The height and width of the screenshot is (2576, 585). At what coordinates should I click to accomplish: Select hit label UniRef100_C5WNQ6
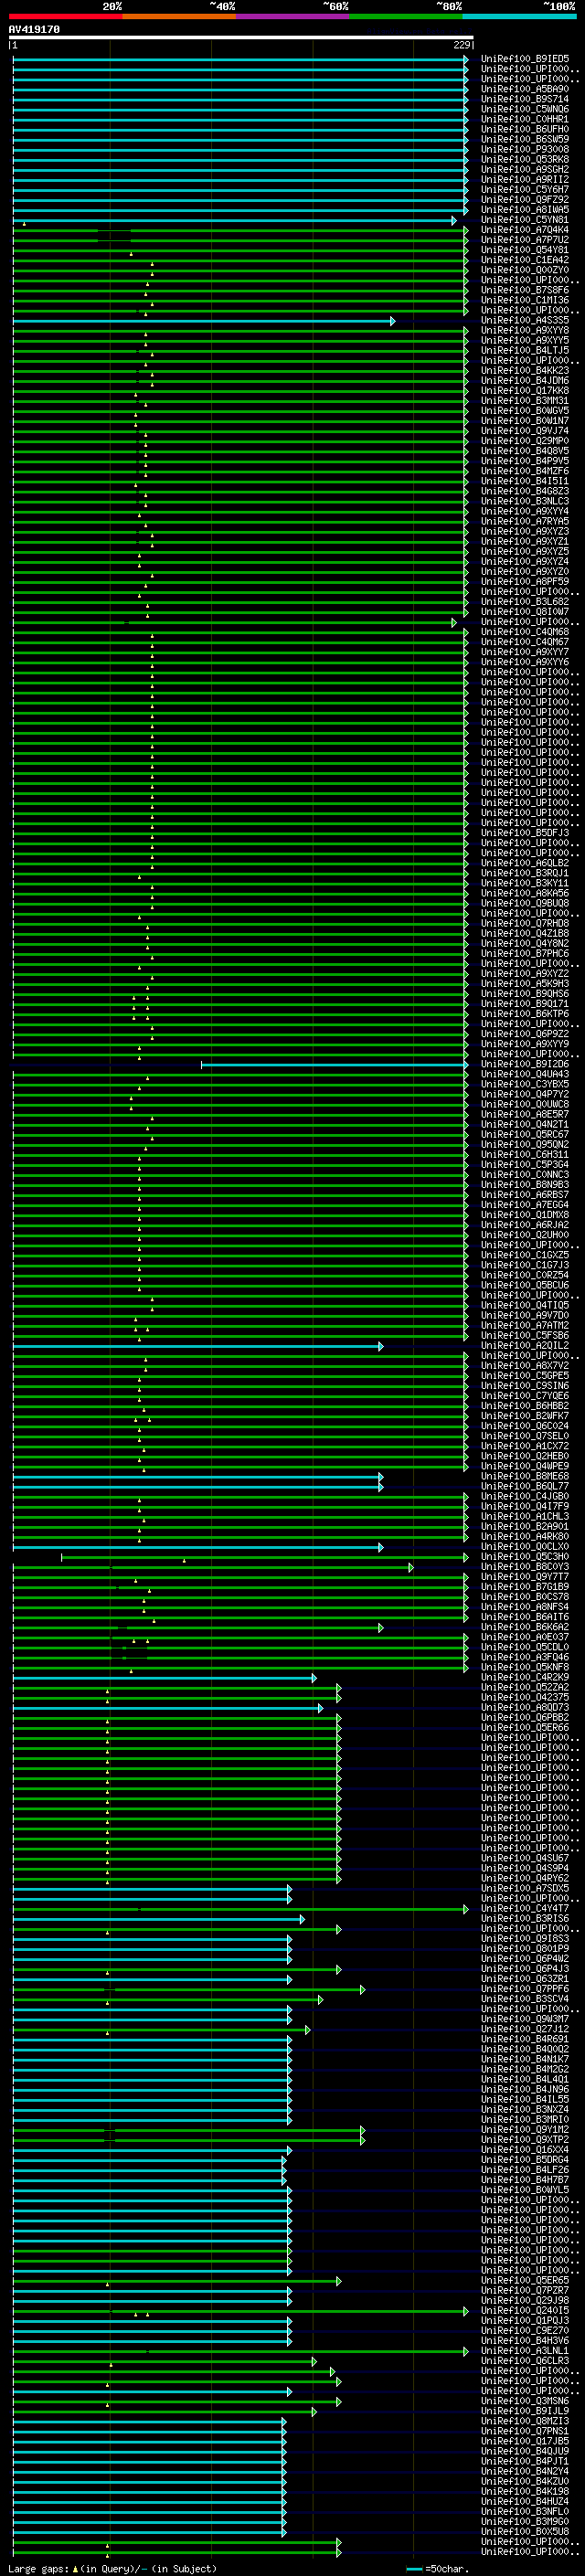[525, 109]
